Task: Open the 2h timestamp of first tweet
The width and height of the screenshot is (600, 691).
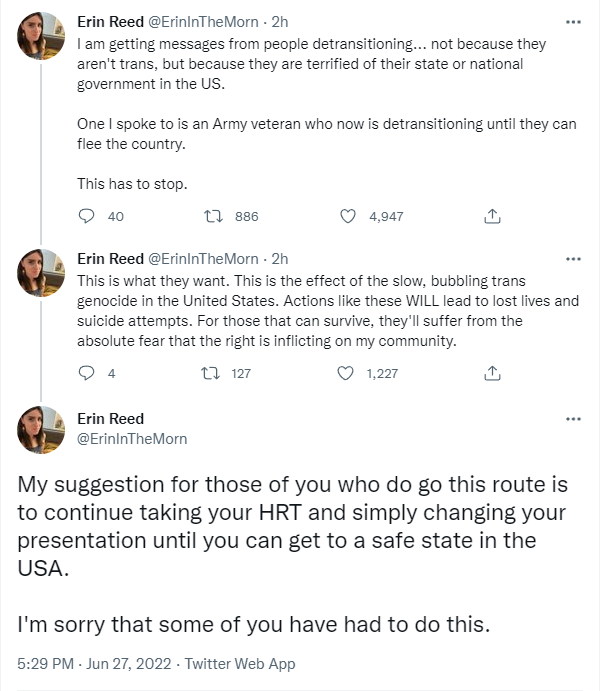Action: pos(280,21)
